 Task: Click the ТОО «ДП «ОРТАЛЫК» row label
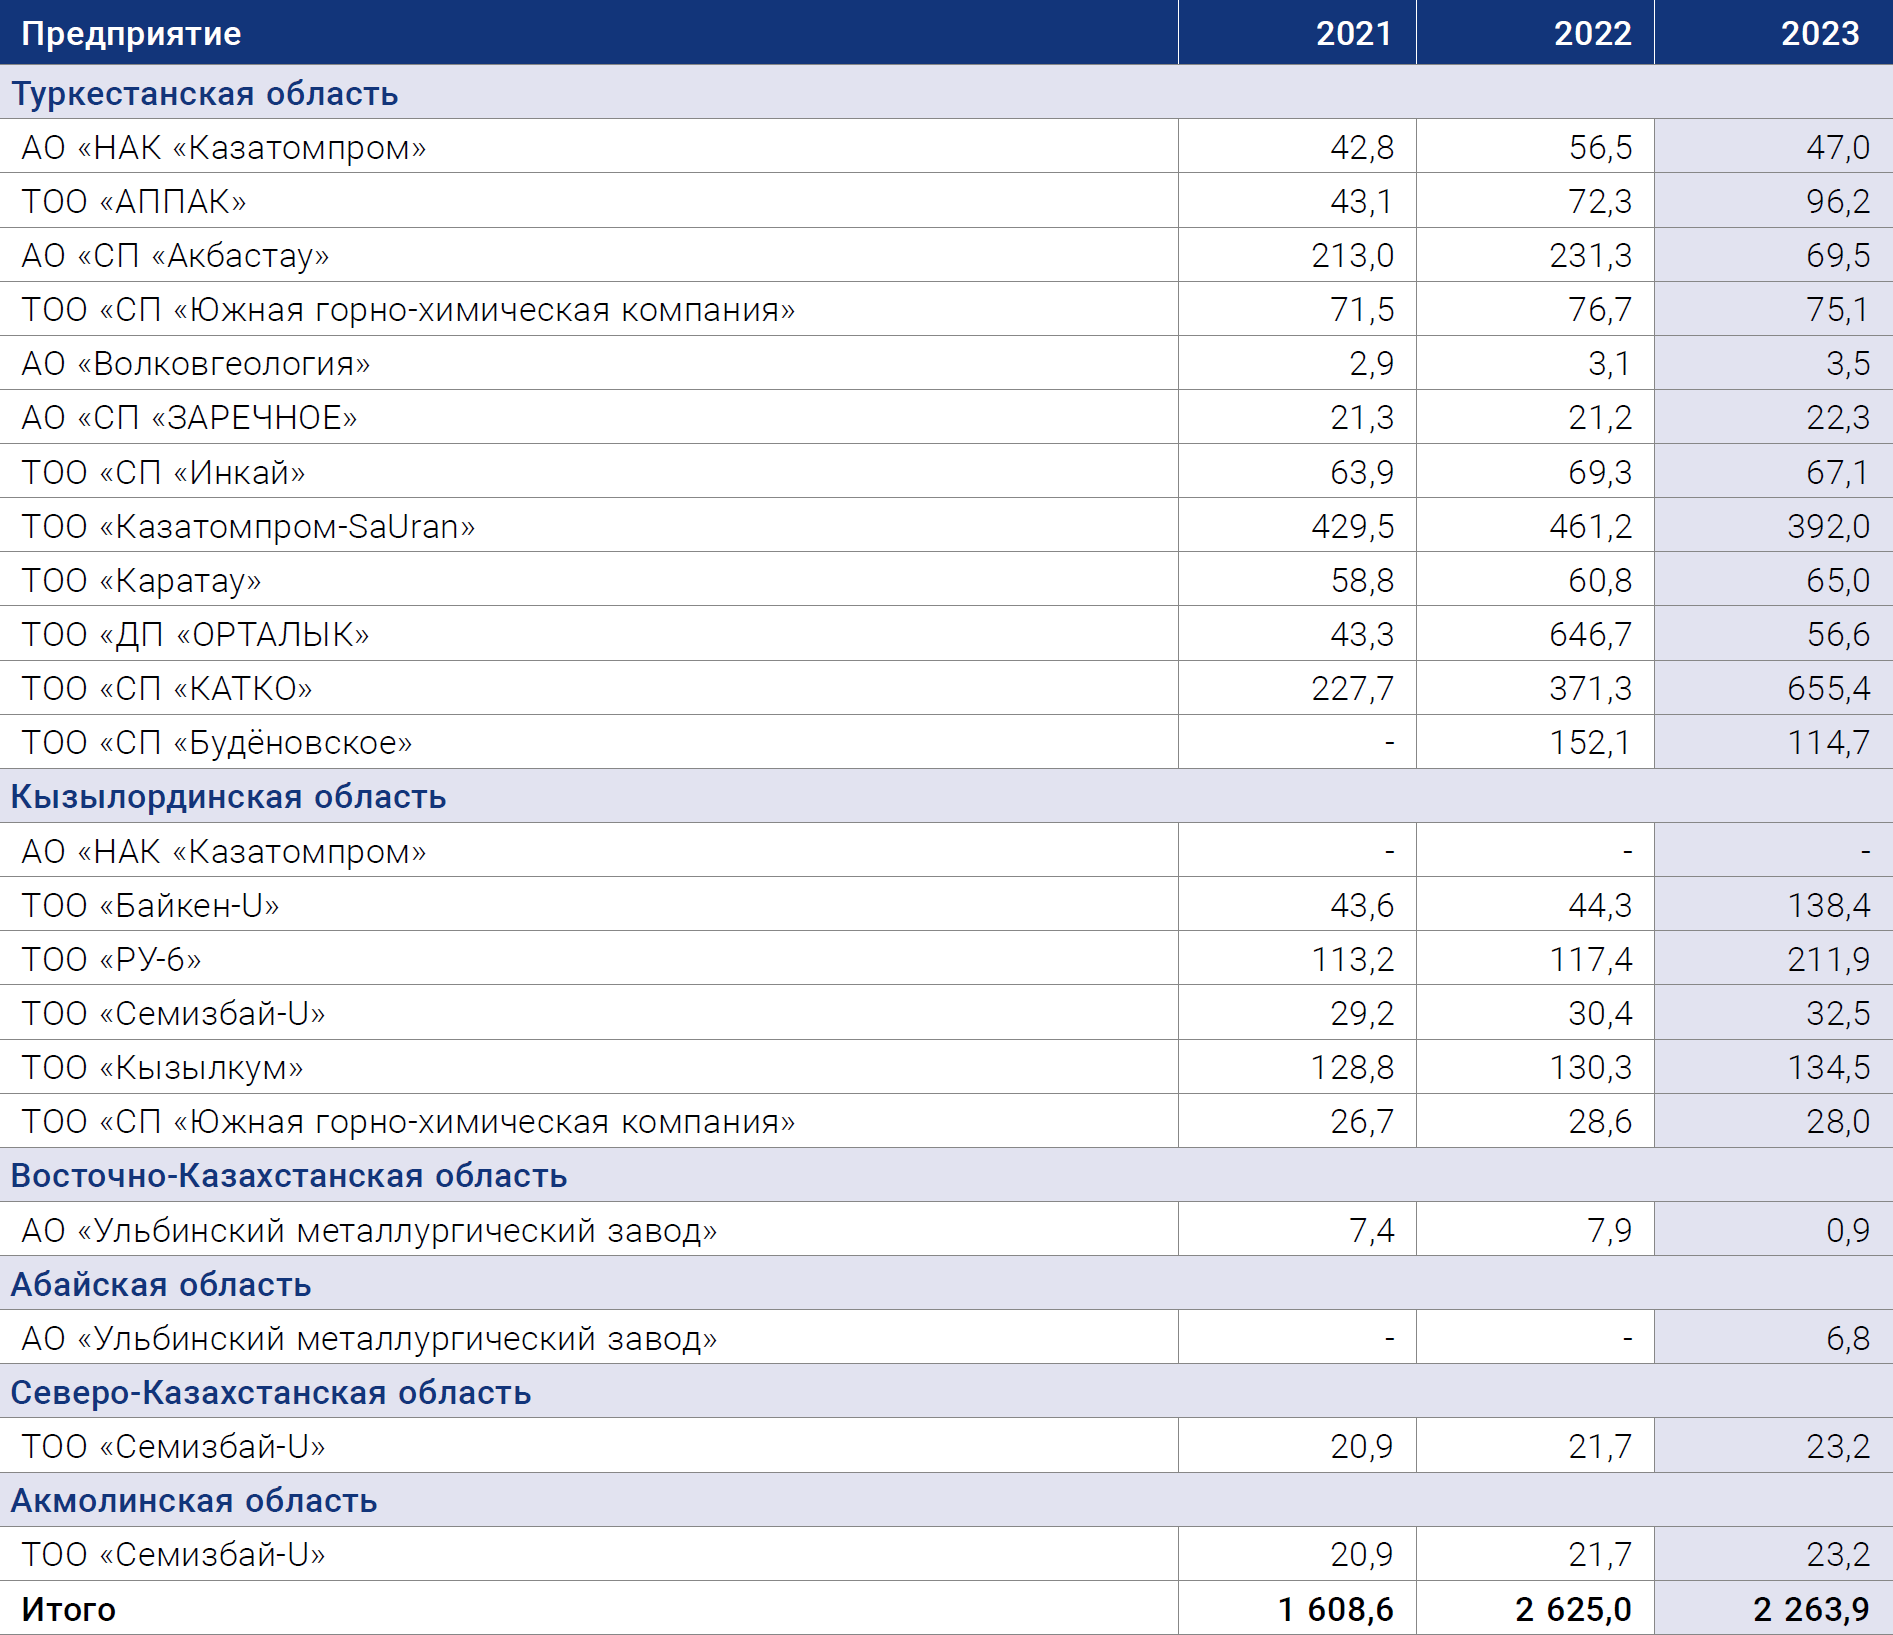(196, 634)
